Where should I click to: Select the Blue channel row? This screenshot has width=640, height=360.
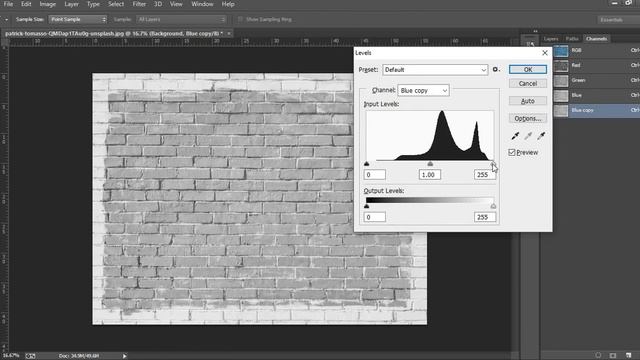tap(596, 96)
